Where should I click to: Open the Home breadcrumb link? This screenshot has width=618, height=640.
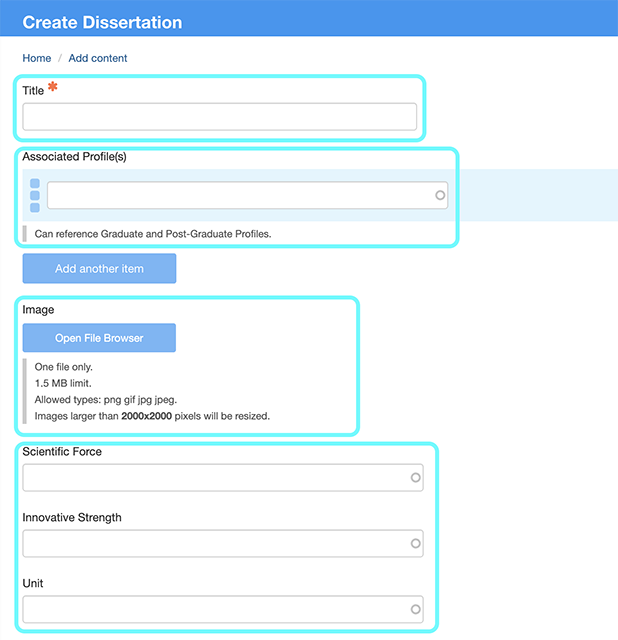37,58
